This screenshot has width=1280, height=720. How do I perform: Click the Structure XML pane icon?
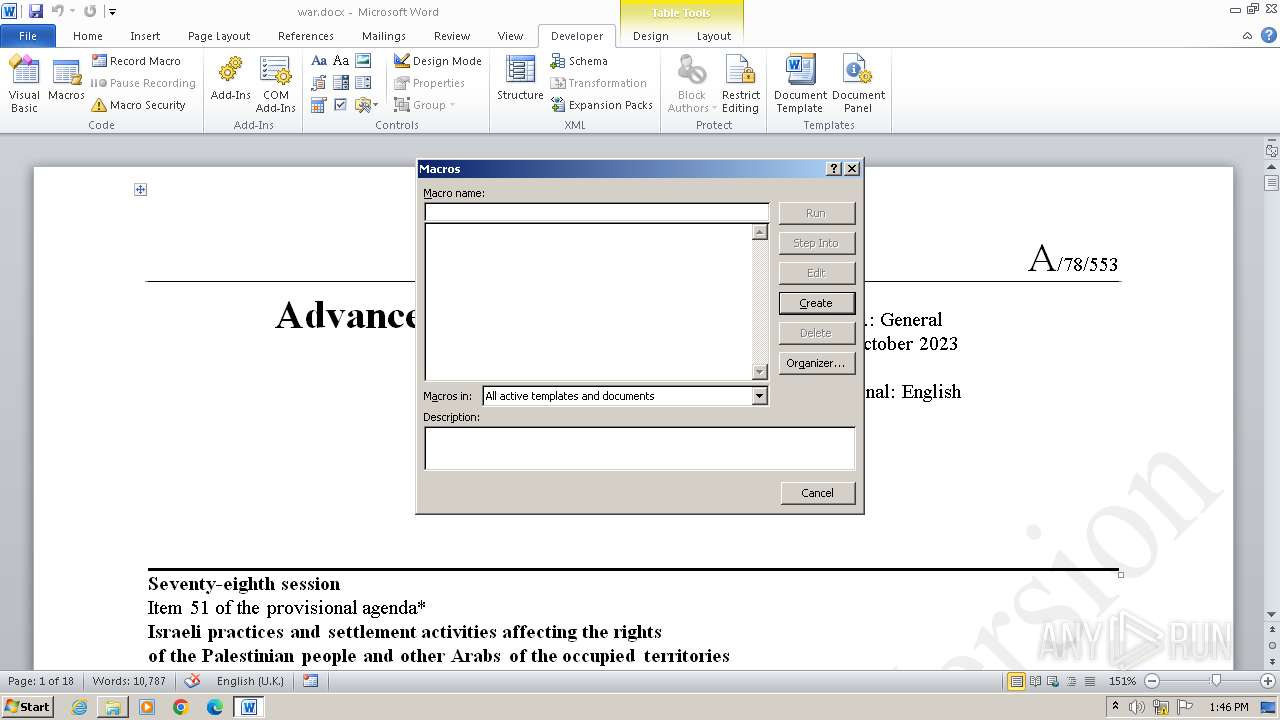[520, 78]
